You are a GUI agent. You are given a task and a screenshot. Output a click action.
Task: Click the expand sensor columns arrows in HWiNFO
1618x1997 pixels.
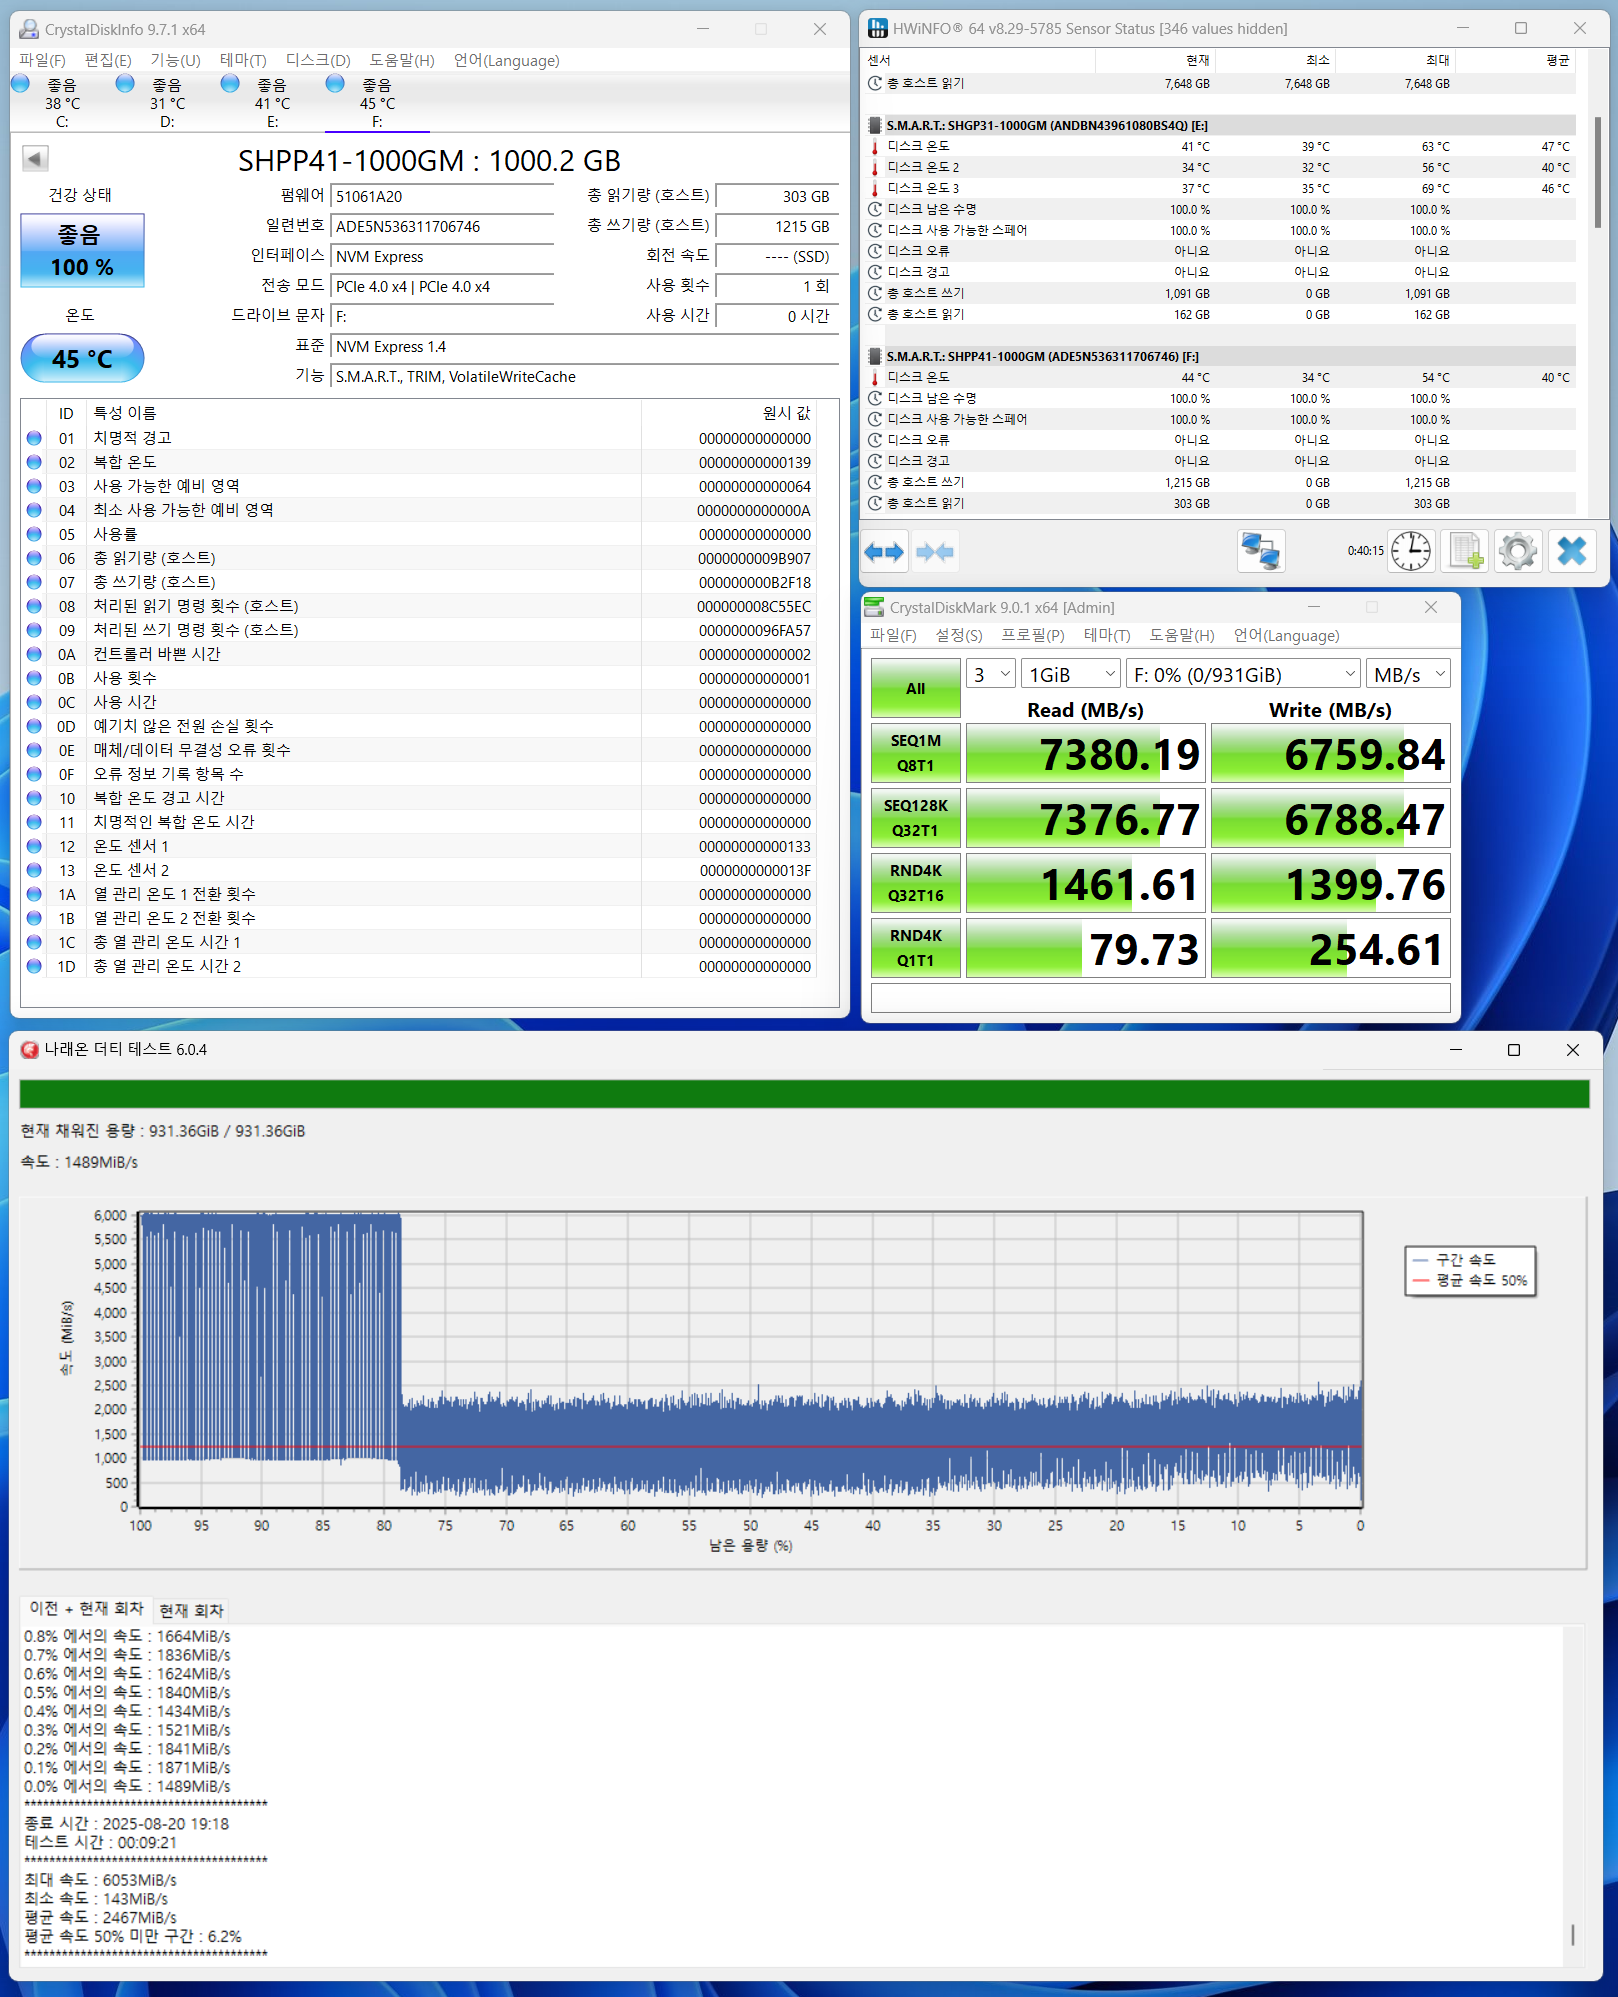884,552
